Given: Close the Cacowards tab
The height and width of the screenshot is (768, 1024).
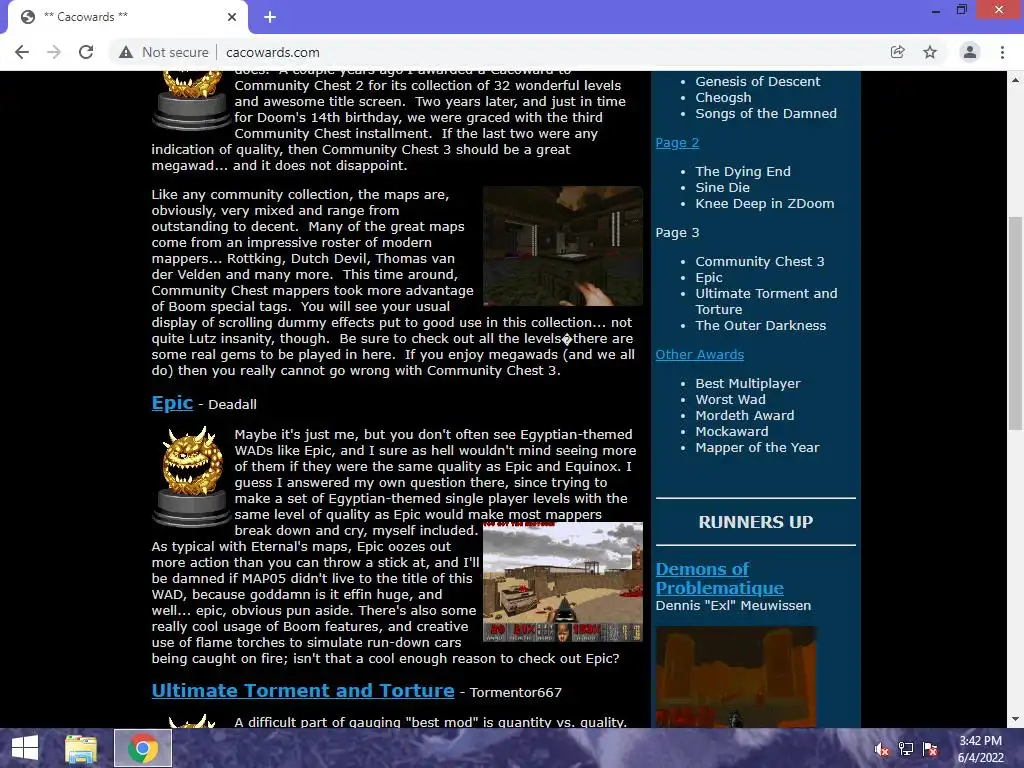Looking at the screenshot, I should coord(232,17).
